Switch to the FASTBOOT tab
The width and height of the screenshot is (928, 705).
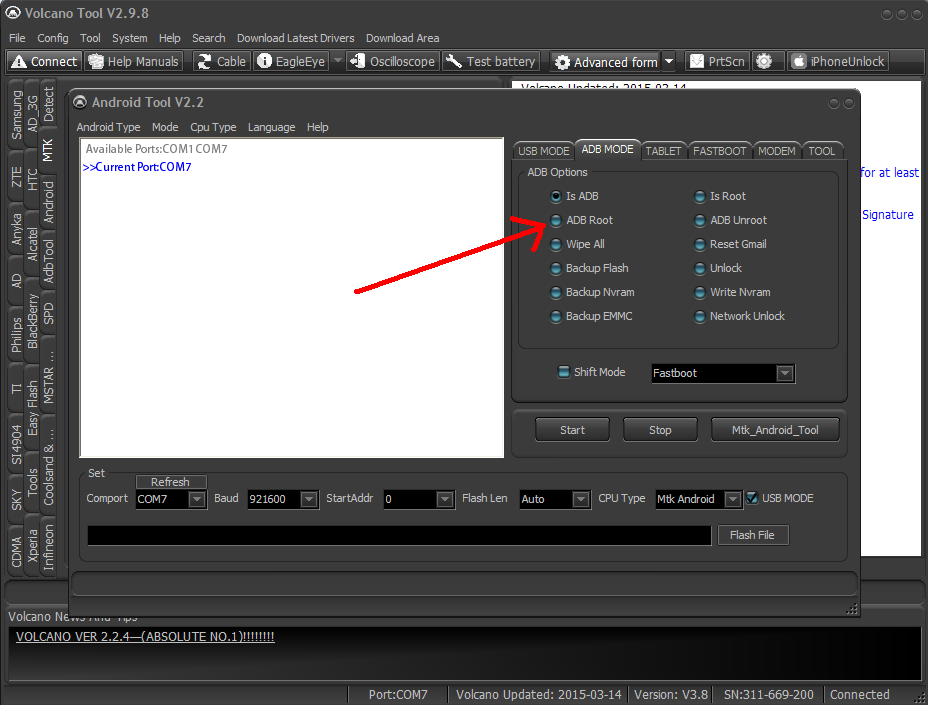(720, 151)
